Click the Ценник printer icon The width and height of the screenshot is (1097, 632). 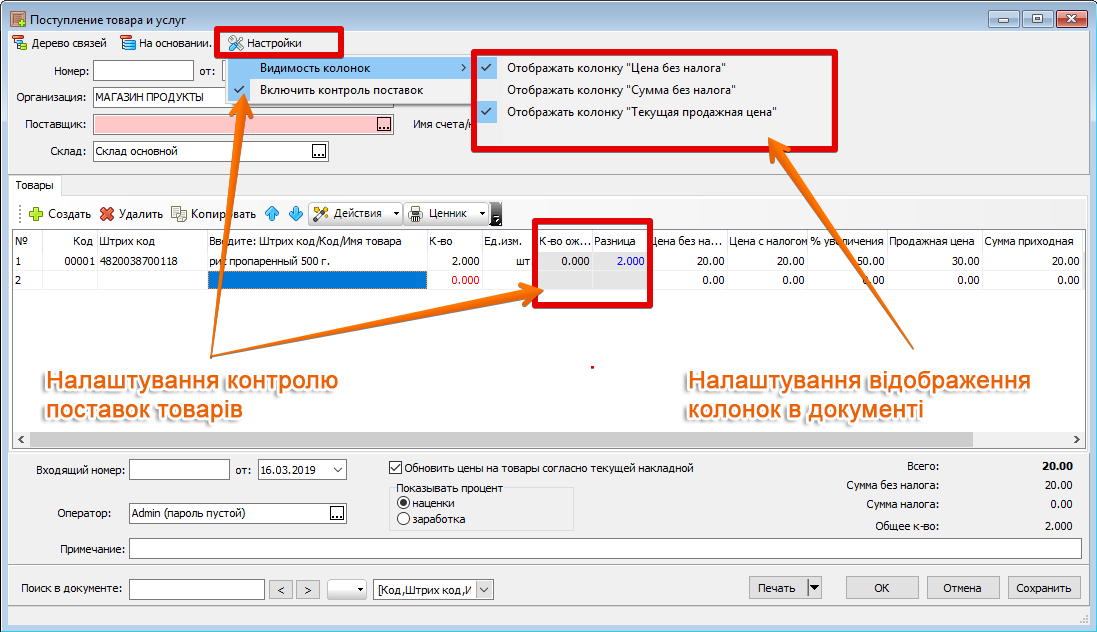point(416,213)
